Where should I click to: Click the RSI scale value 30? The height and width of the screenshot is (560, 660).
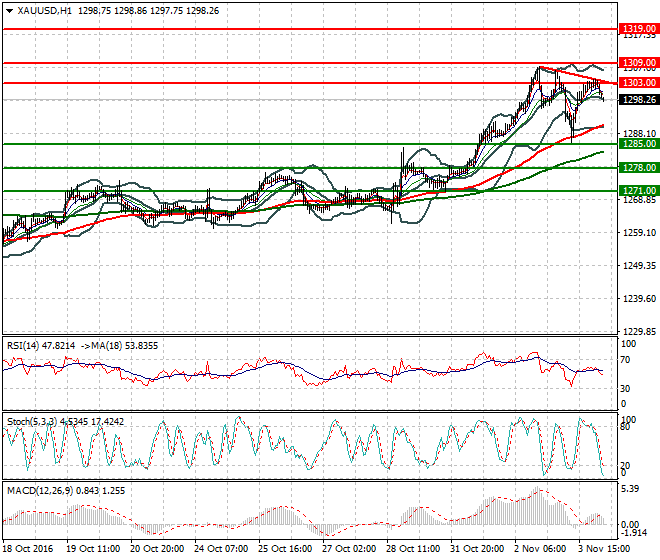coord(625,389)
